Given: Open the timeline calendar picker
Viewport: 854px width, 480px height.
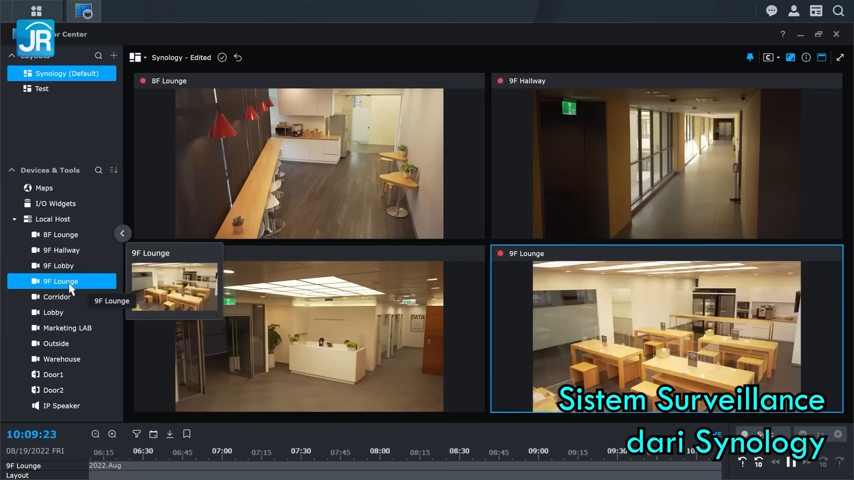Looking at the screenshot, I should (153, 434).
